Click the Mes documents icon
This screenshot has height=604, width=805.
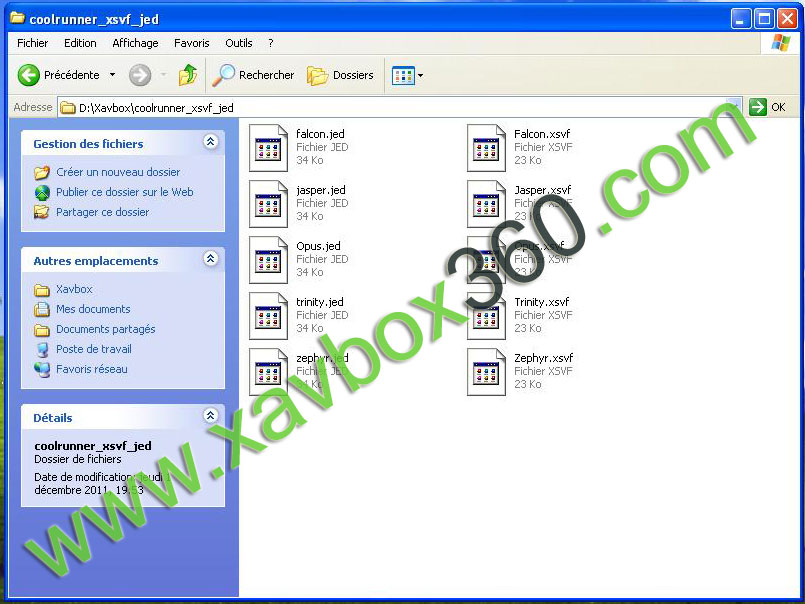(x=42, y=309)
